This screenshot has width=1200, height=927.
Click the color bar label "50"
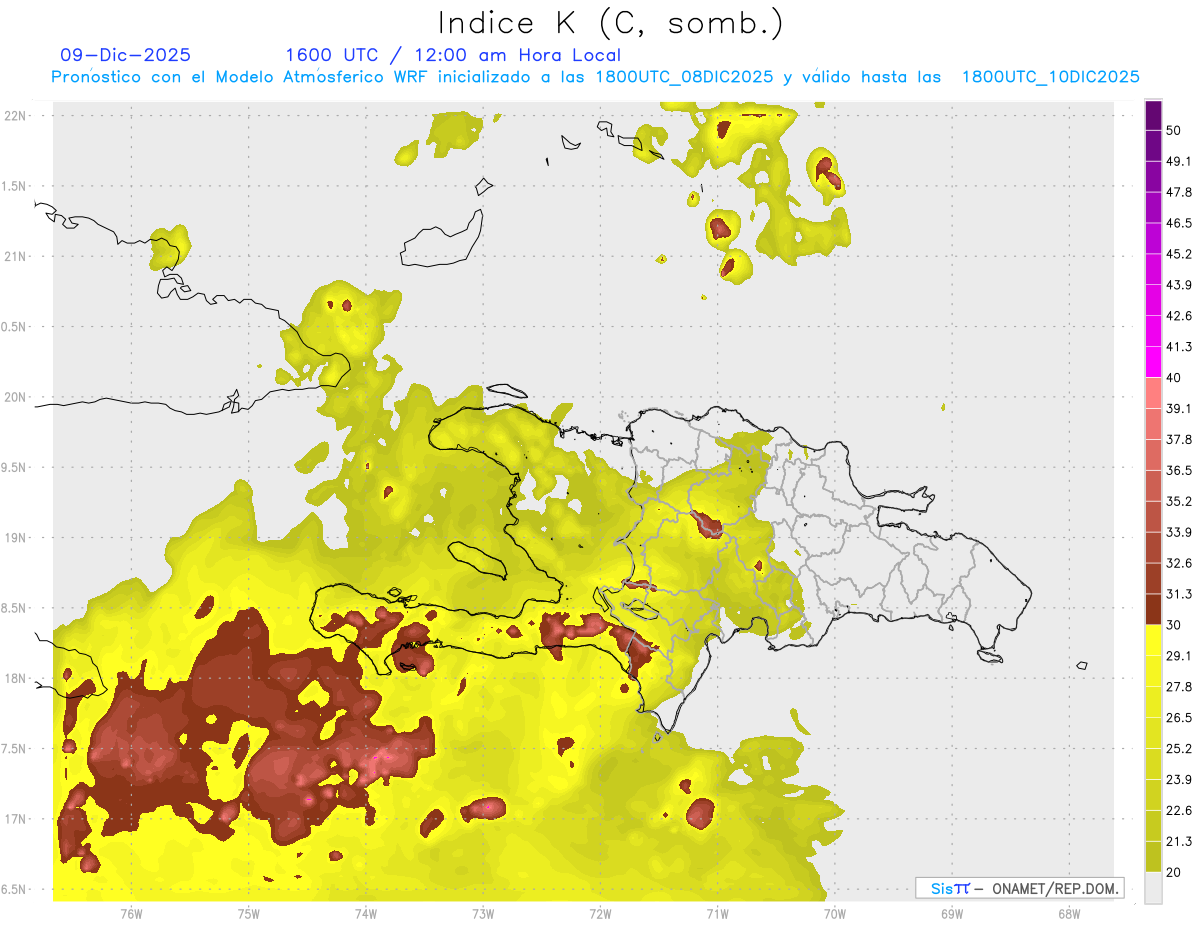(1174, 131)
